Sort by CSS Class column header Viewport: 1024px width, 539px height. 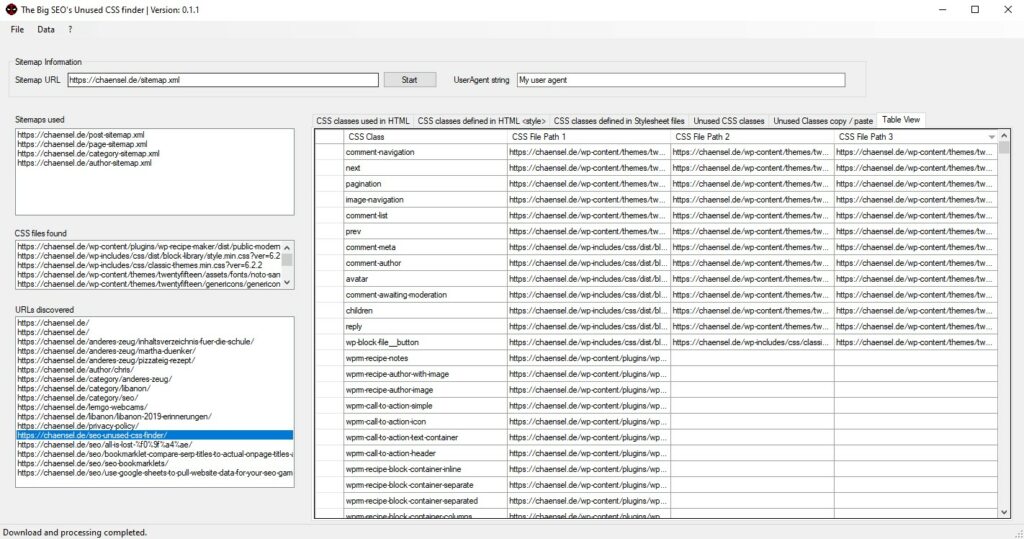425,137
